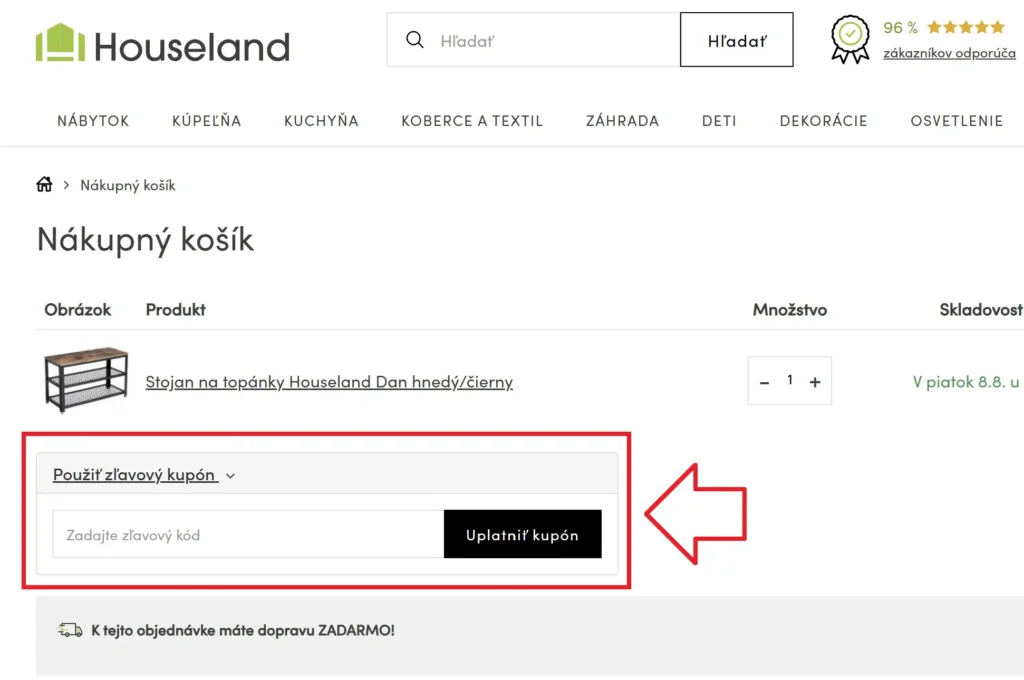The width and height of the screenshot is (1024, 680).
Task: Increase product quantity with plus
Action: [x=815, y=382]
